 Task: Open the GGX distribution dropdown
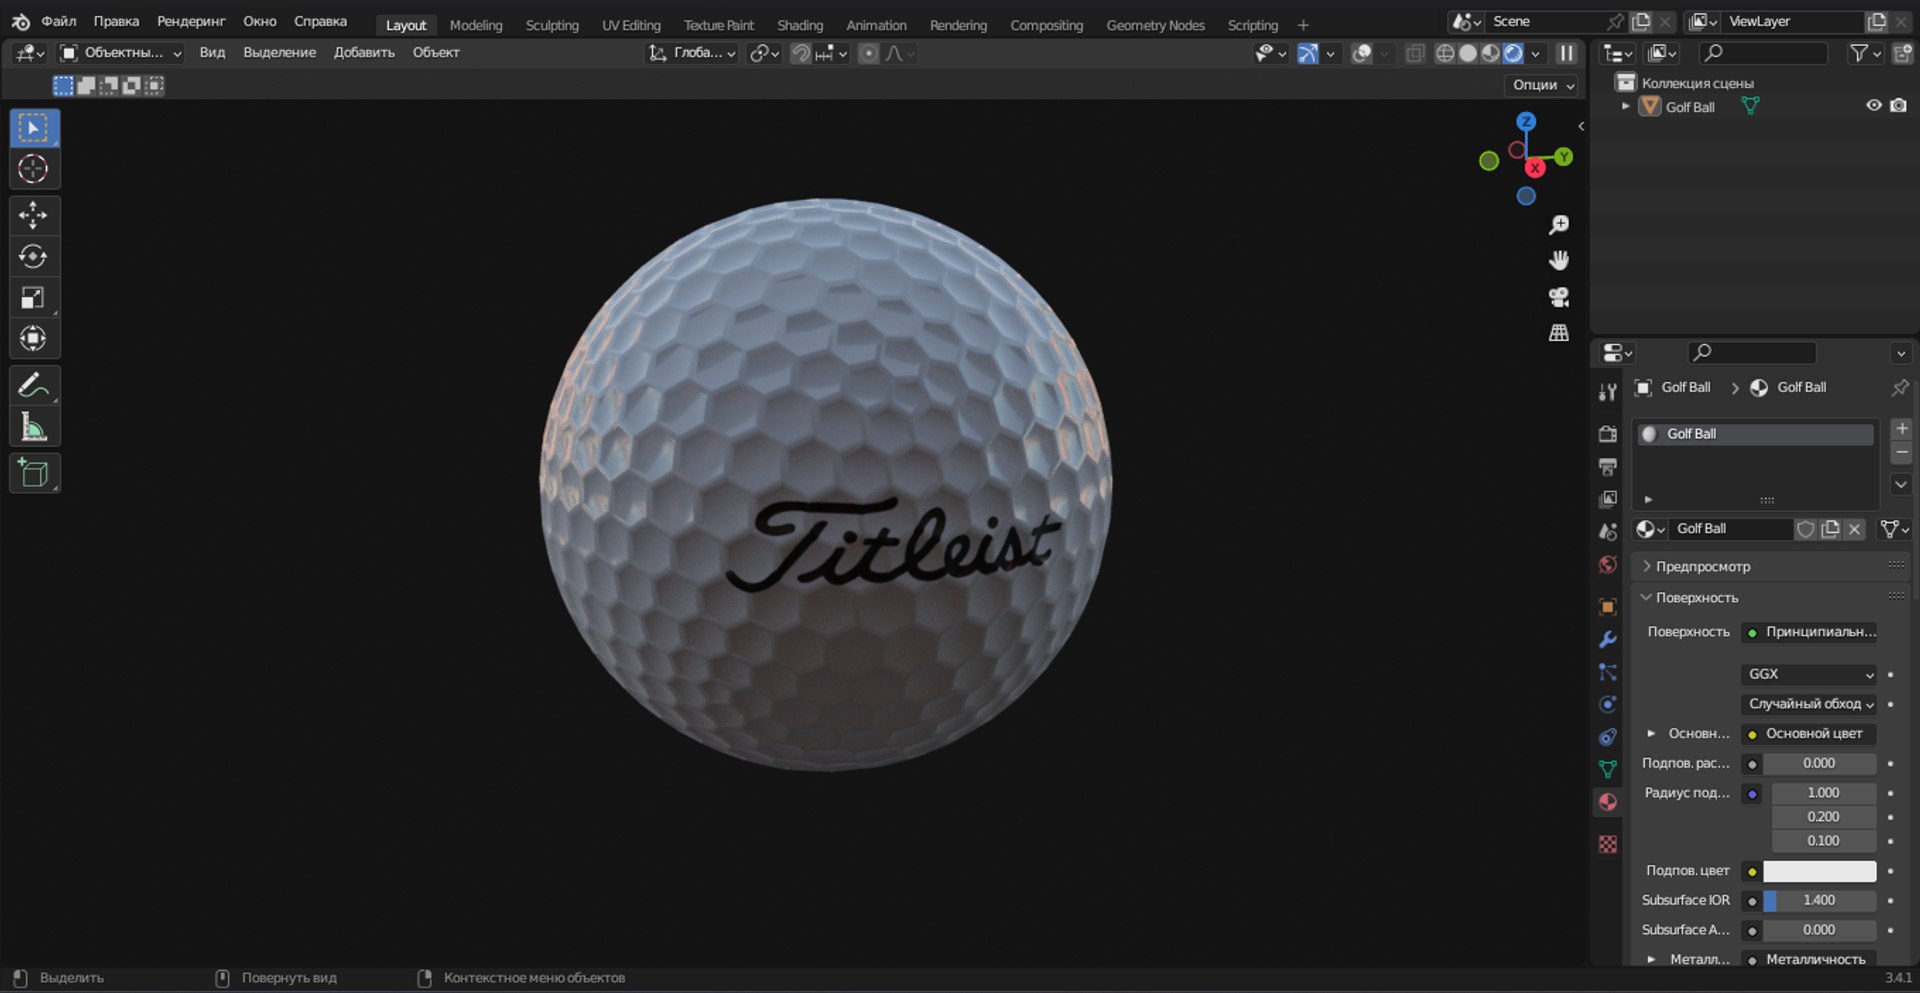[1809, 674]
